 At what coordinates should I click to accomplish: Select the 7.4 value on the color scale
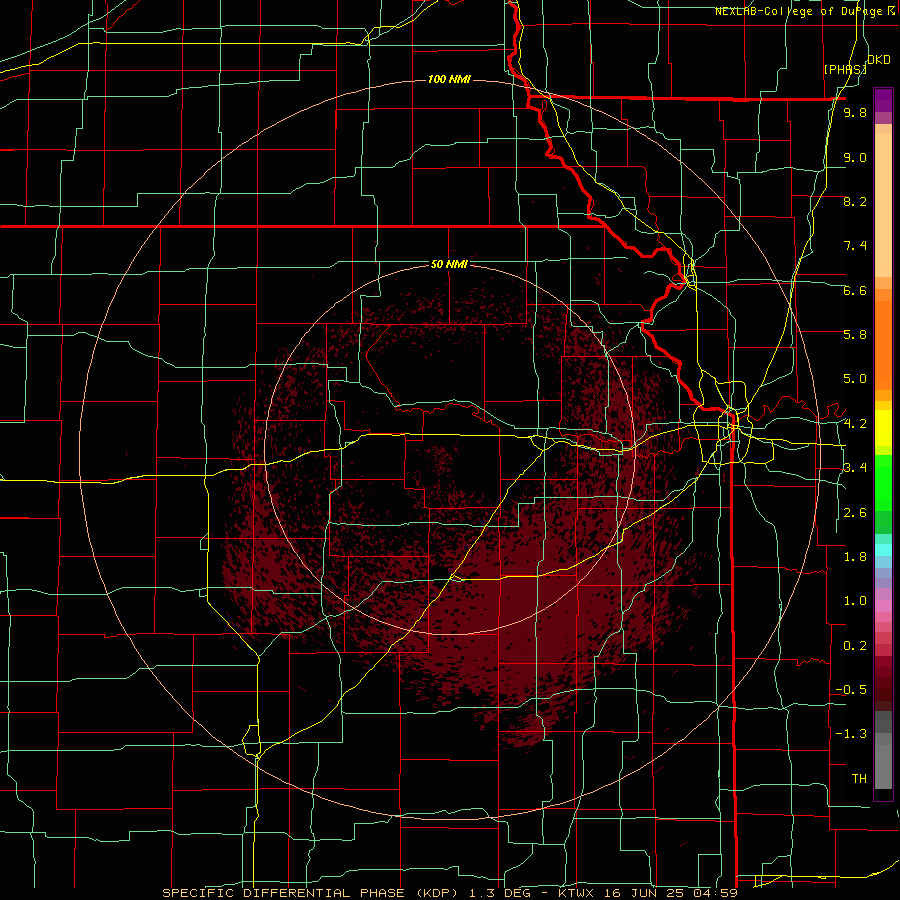[x=855, y=246]
